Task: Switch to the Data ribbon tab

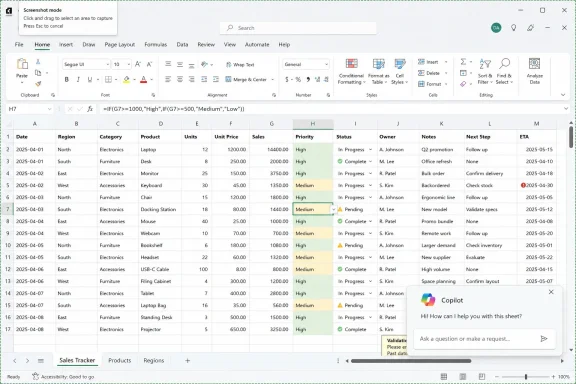Action: [182, 44]
